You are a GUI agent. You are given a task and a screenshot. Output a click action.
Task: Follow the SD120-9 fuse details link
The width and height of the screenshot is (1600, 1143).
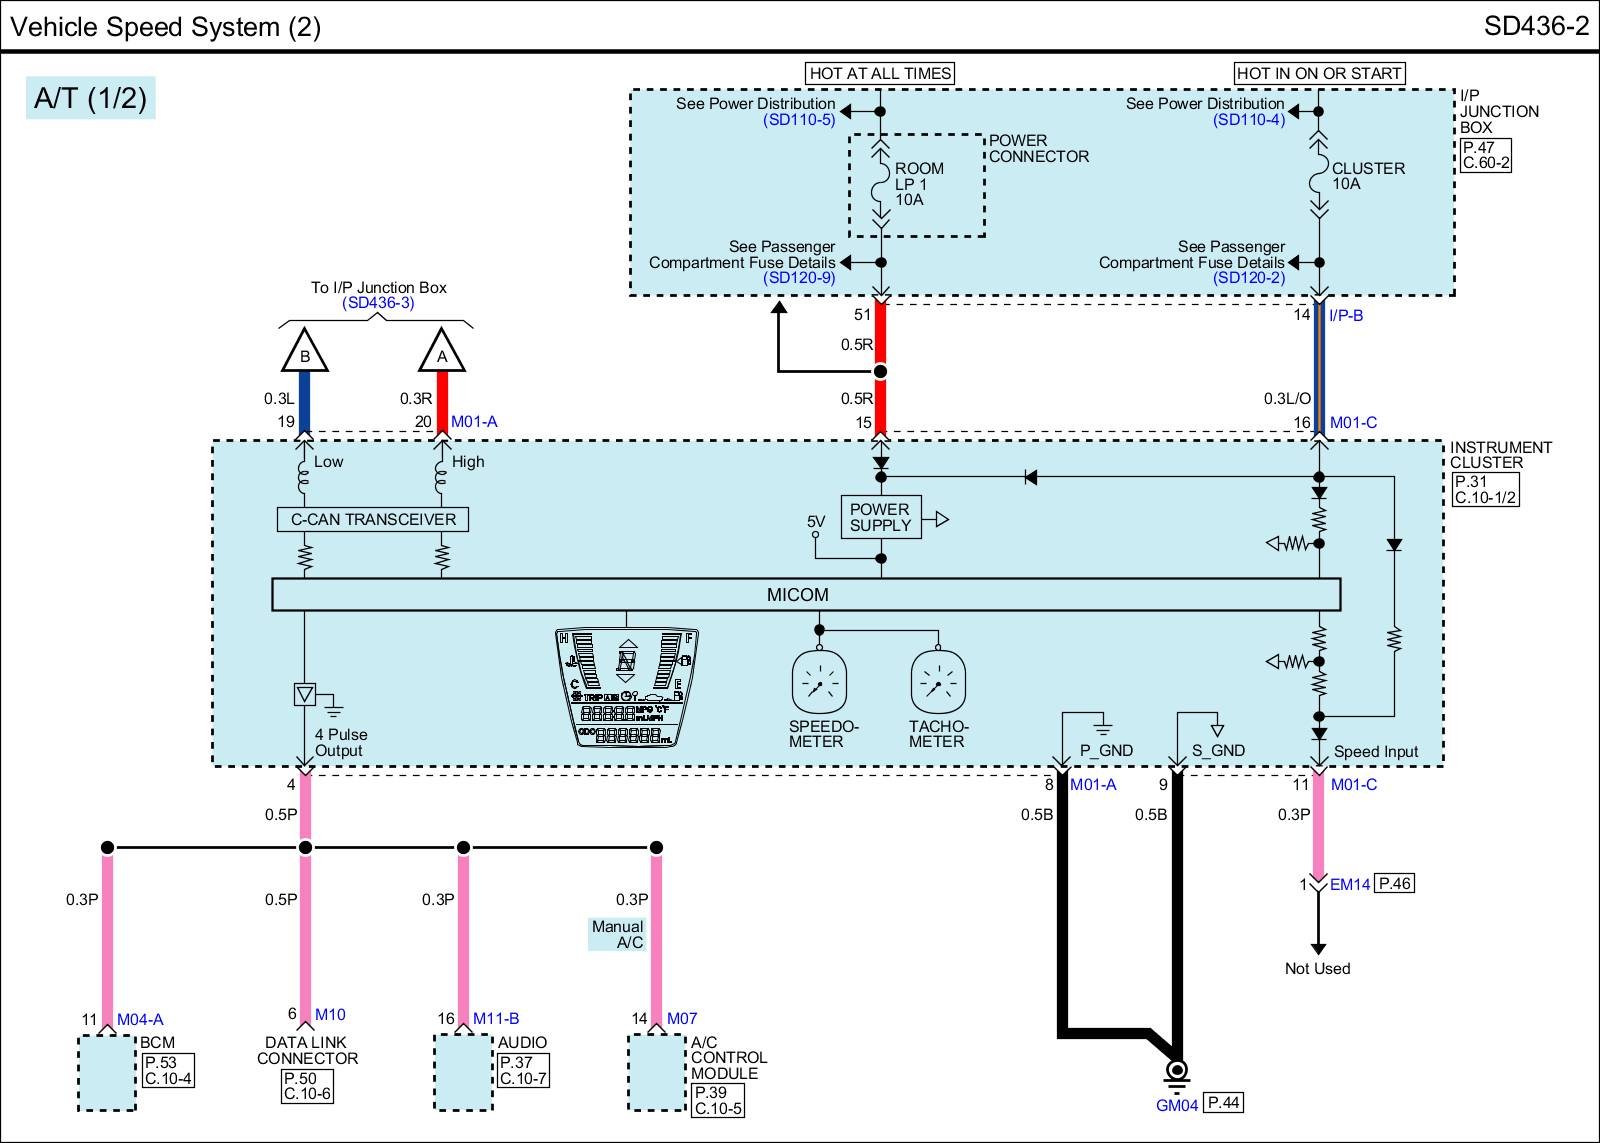pyautogui.click(x=798, y=278)
